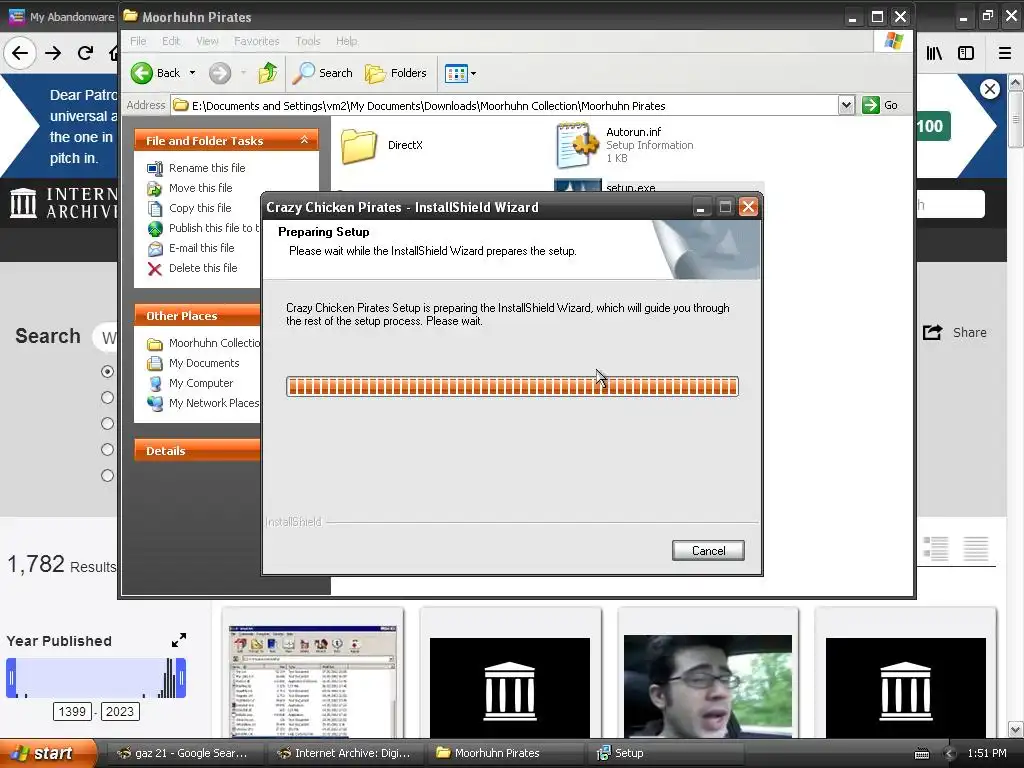
Task: Click the Internet Archive logo
Action: pos(63,202)
